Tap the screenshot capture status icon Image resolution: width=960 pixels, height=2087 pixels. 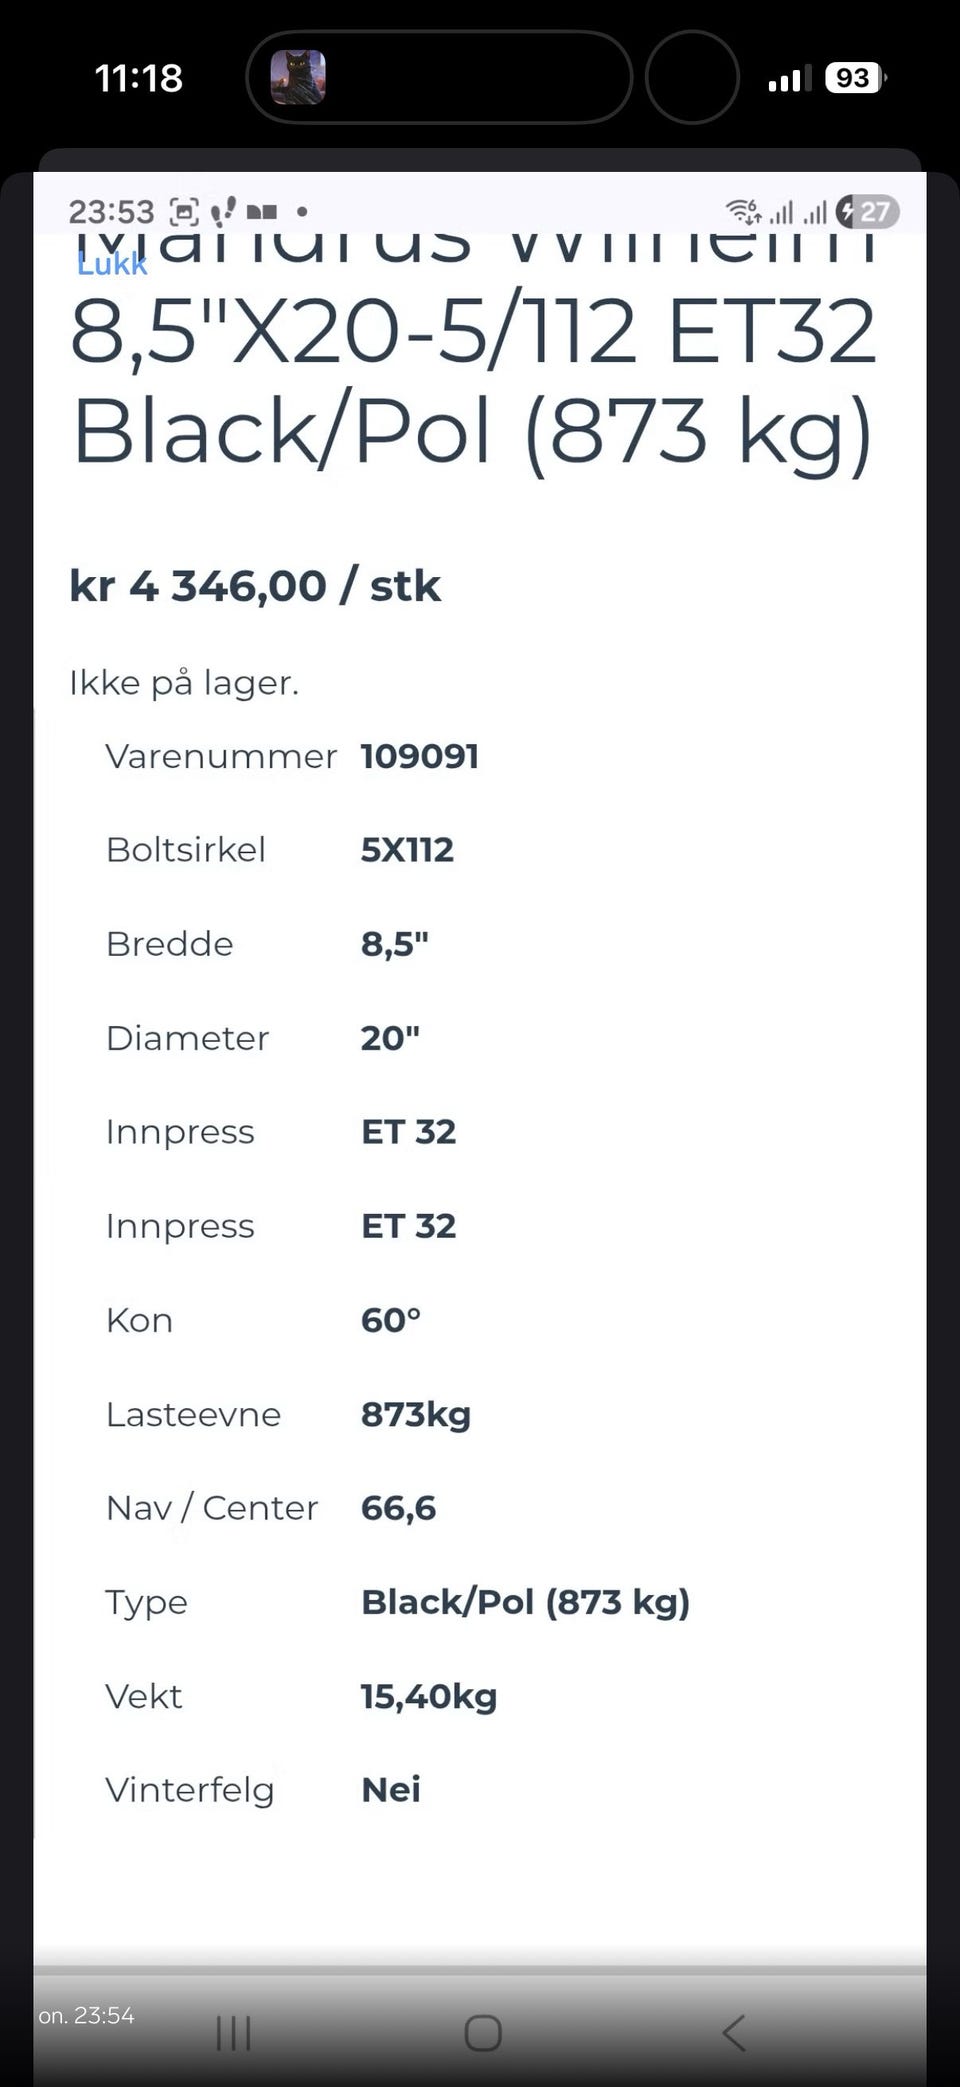(x=184, y=212)
